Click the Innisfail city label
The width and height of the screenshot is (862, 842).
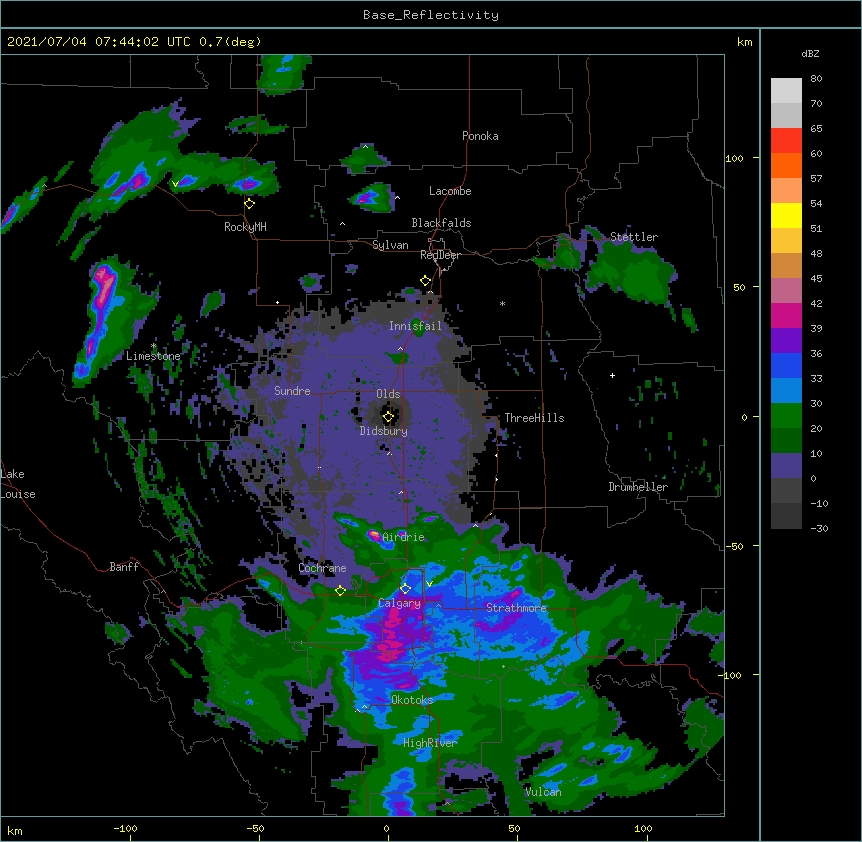pyautogui.click(x=415, y=326)
